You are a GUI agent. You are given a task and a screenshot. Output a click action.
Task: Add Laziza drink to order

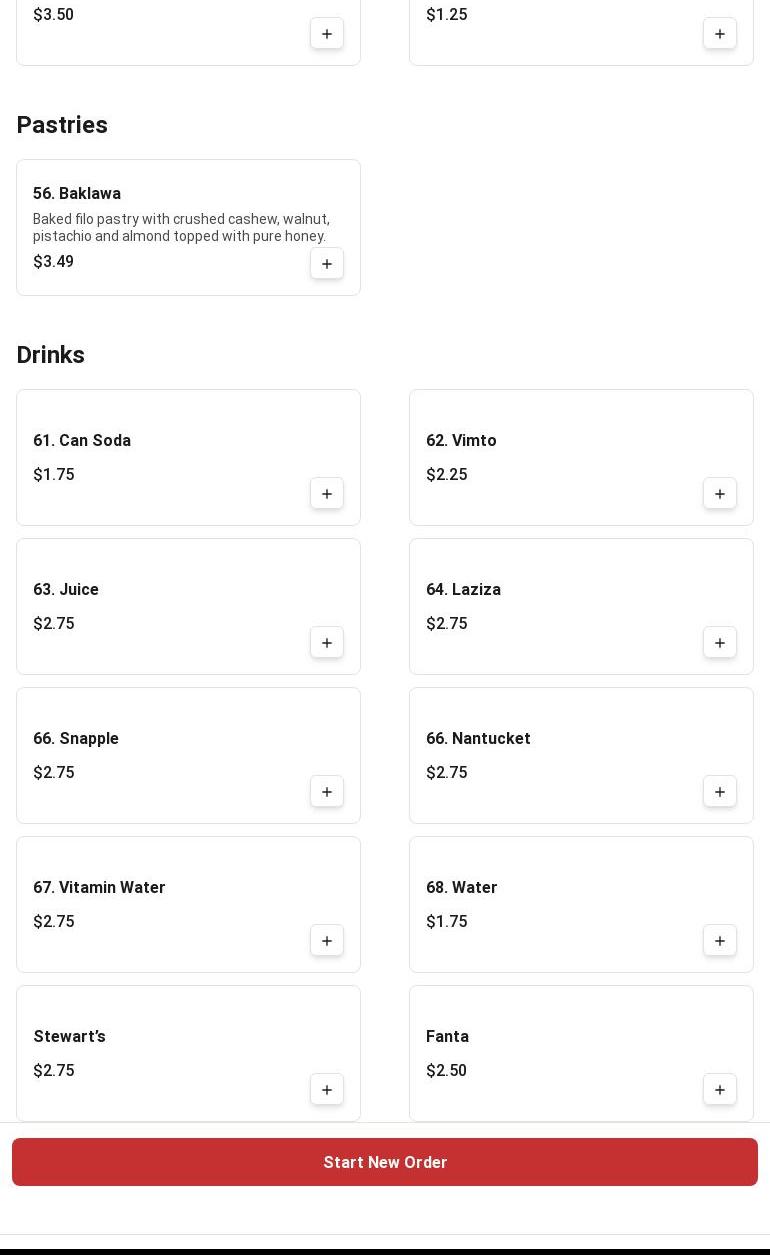[720, 643]
